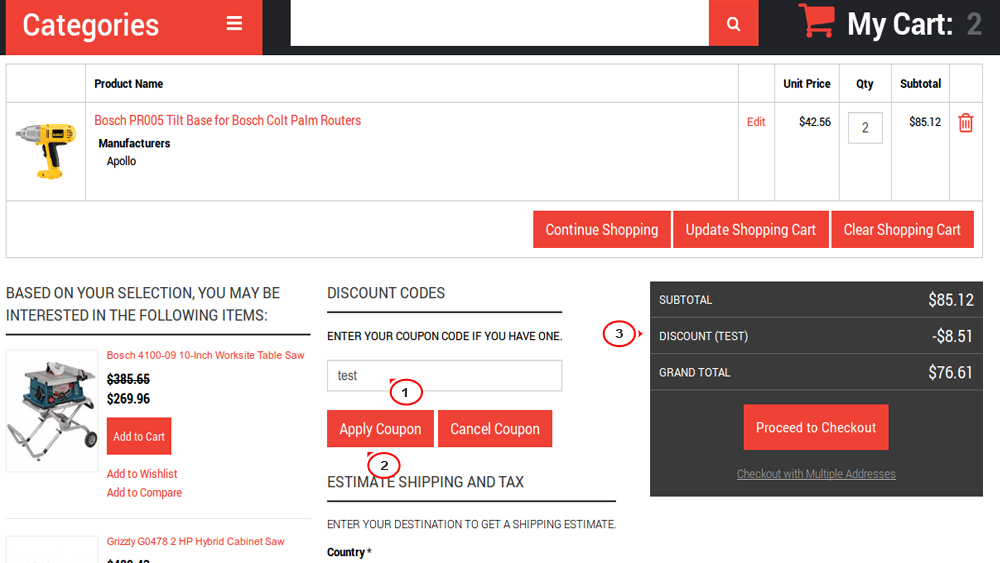The height and width of the screenshot is (563, 1000).
Task: Open Bosch 4100-09 Worksite Table Saw link
Action: pyautogui.click(x=205, y=355)
